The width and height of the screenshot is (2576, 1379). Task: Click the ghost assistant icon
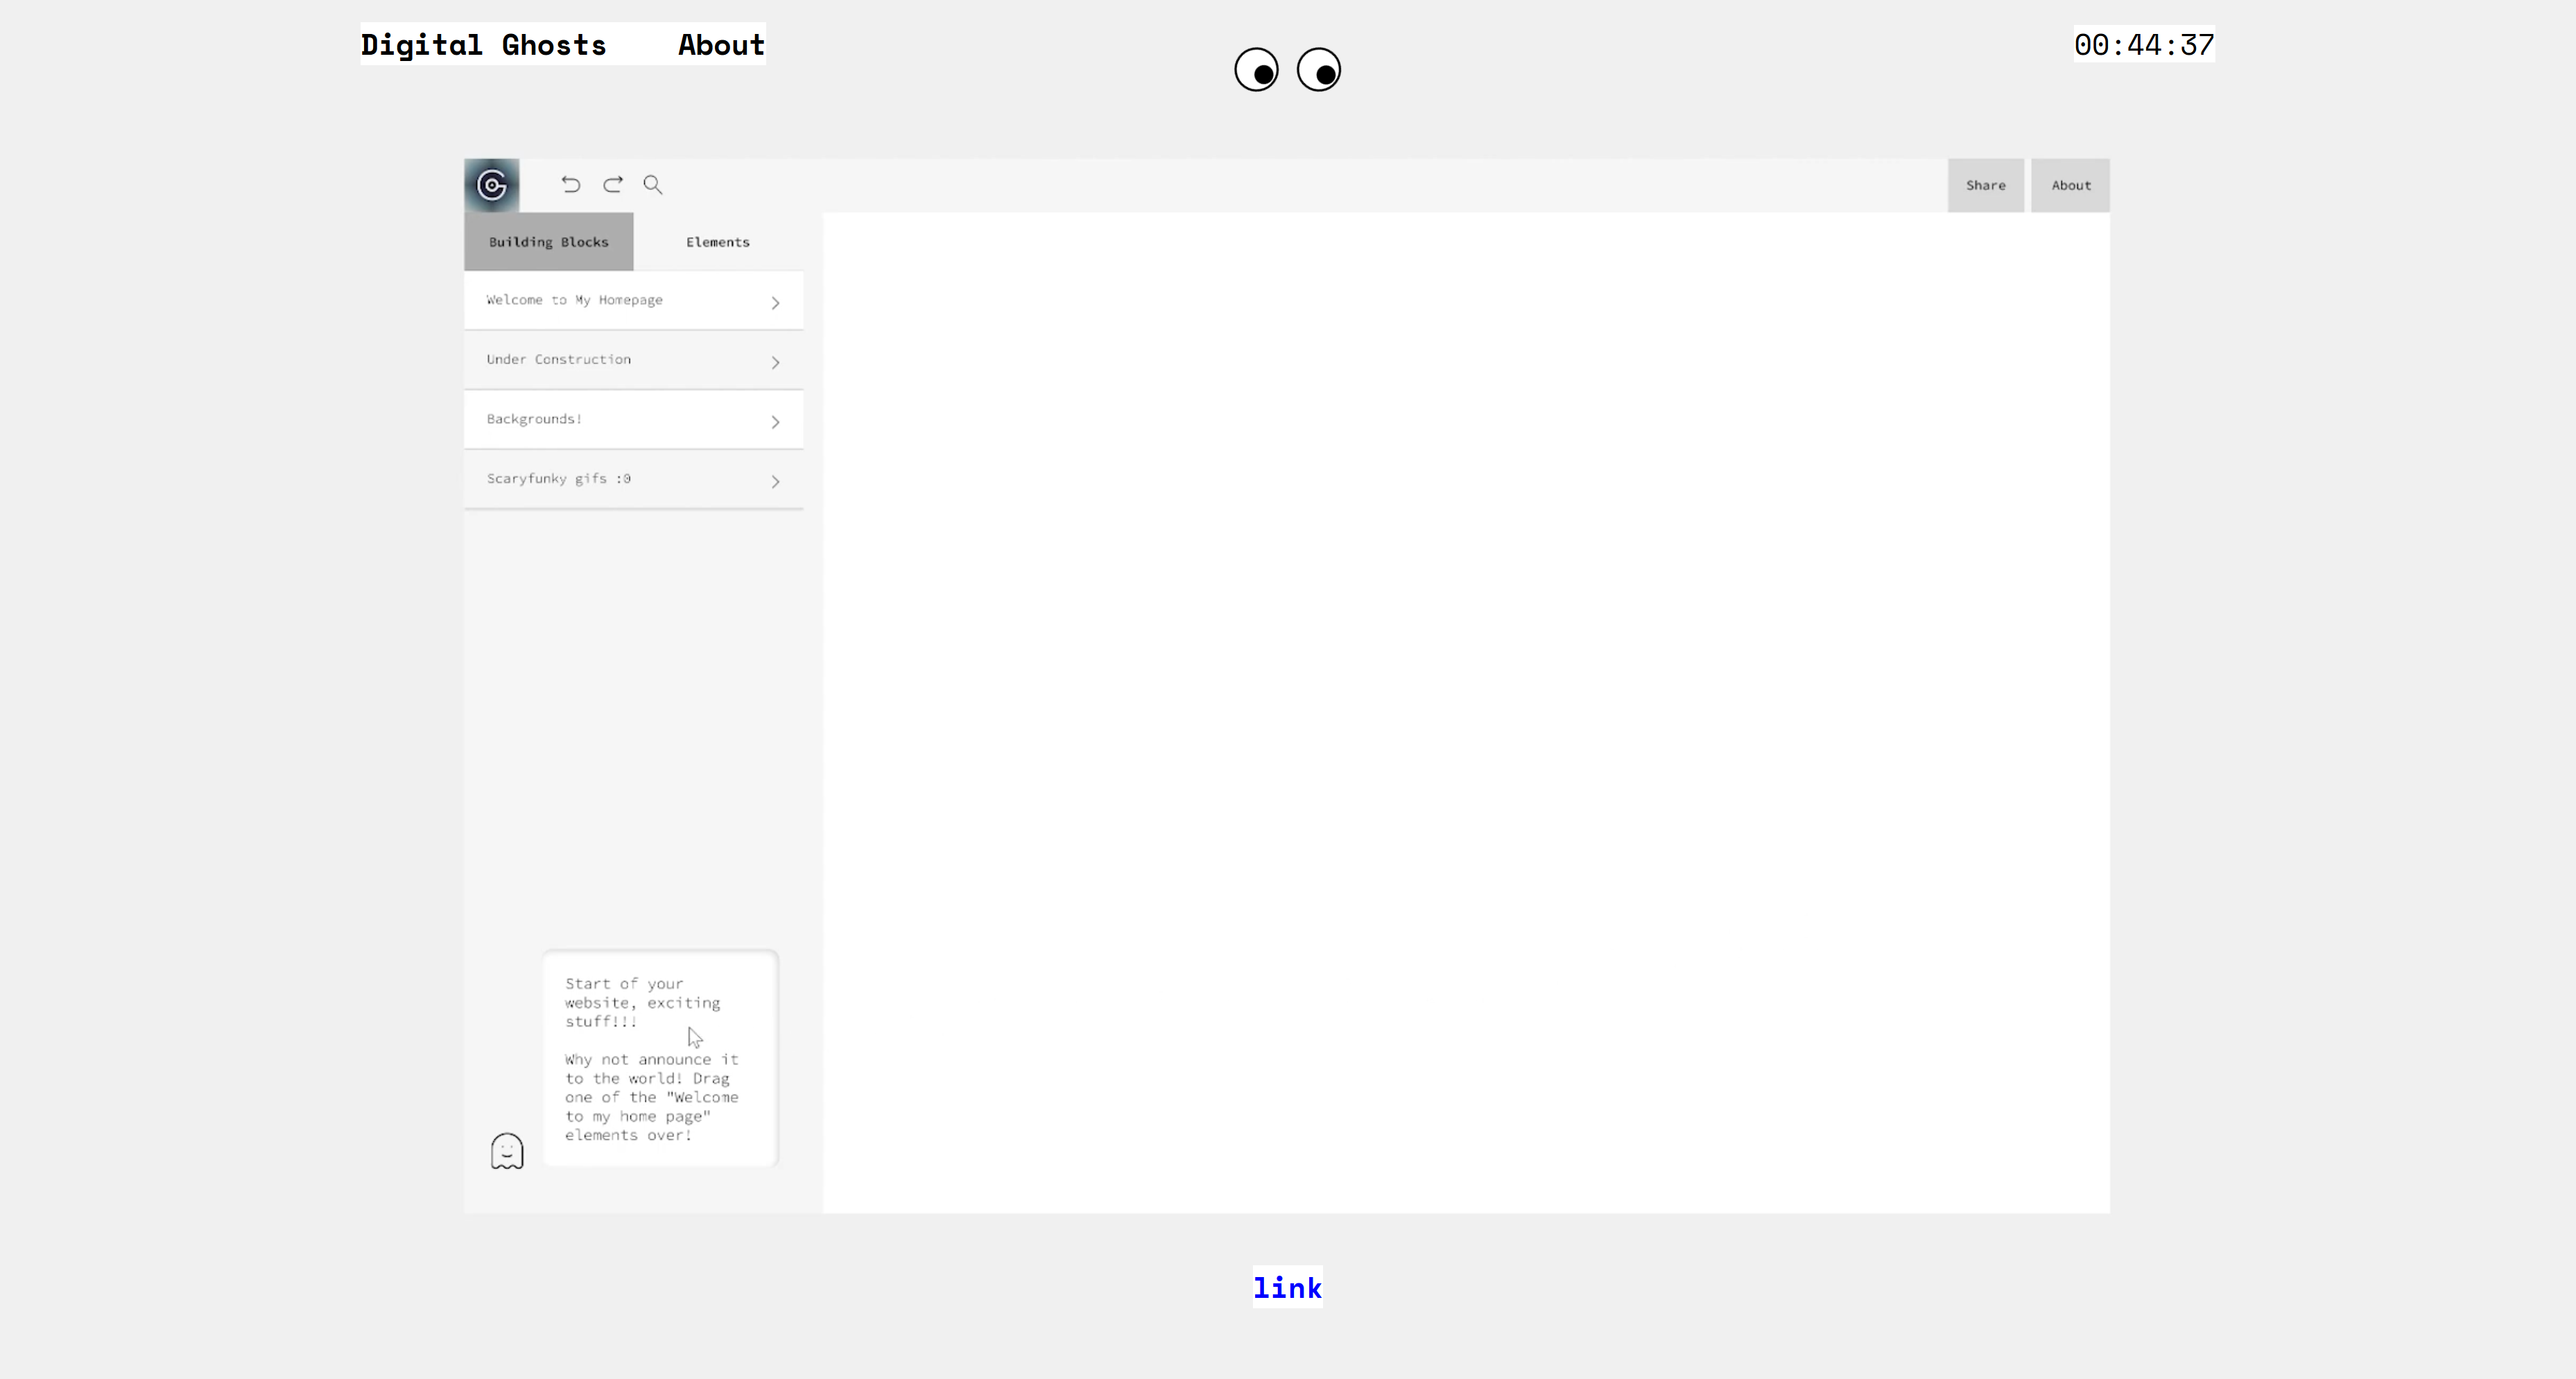click(x=507, y=1151)
